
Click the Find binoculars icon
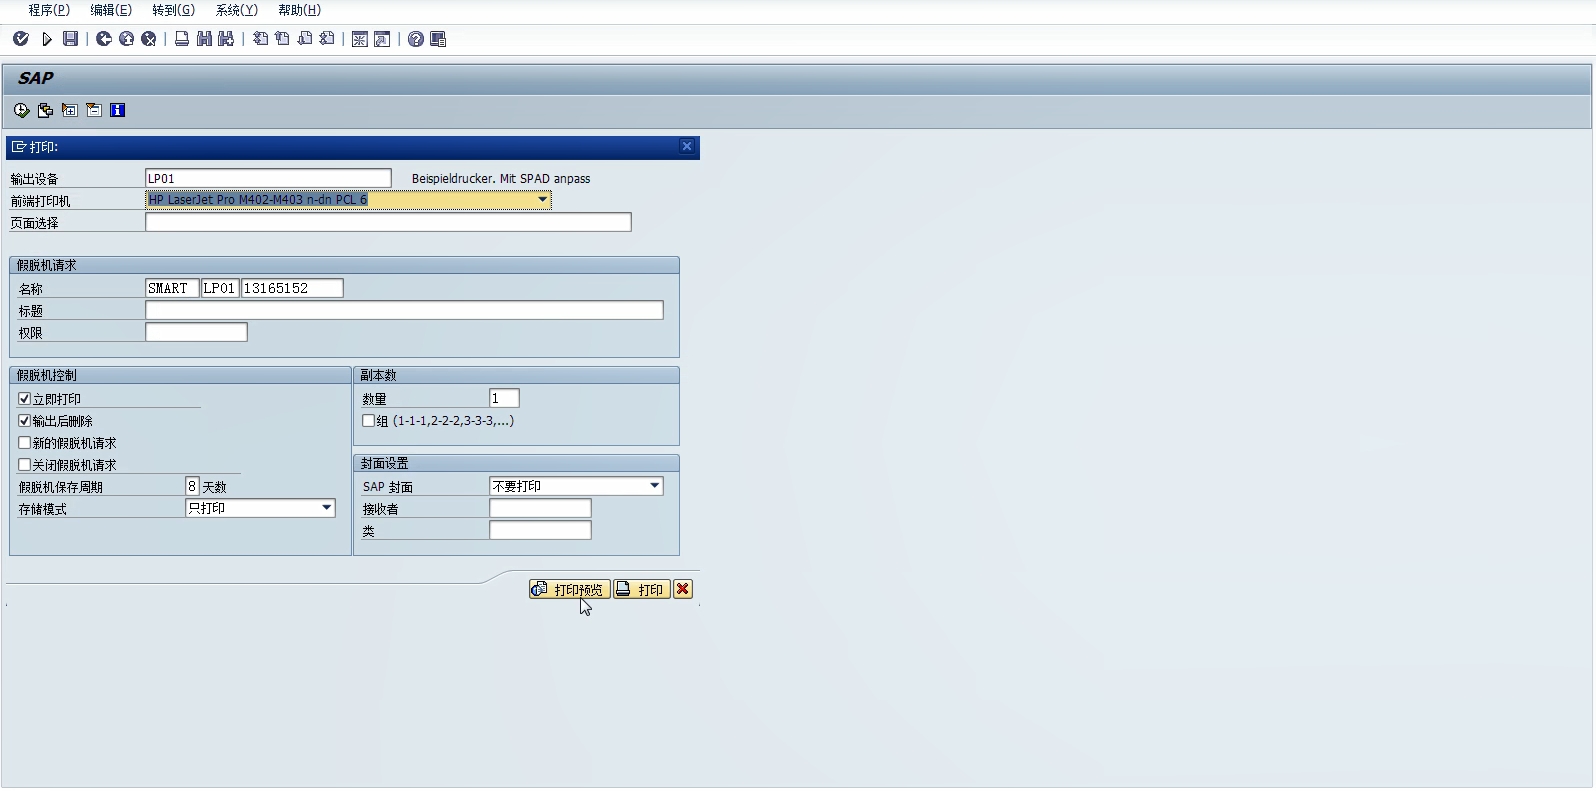(204, 39)
